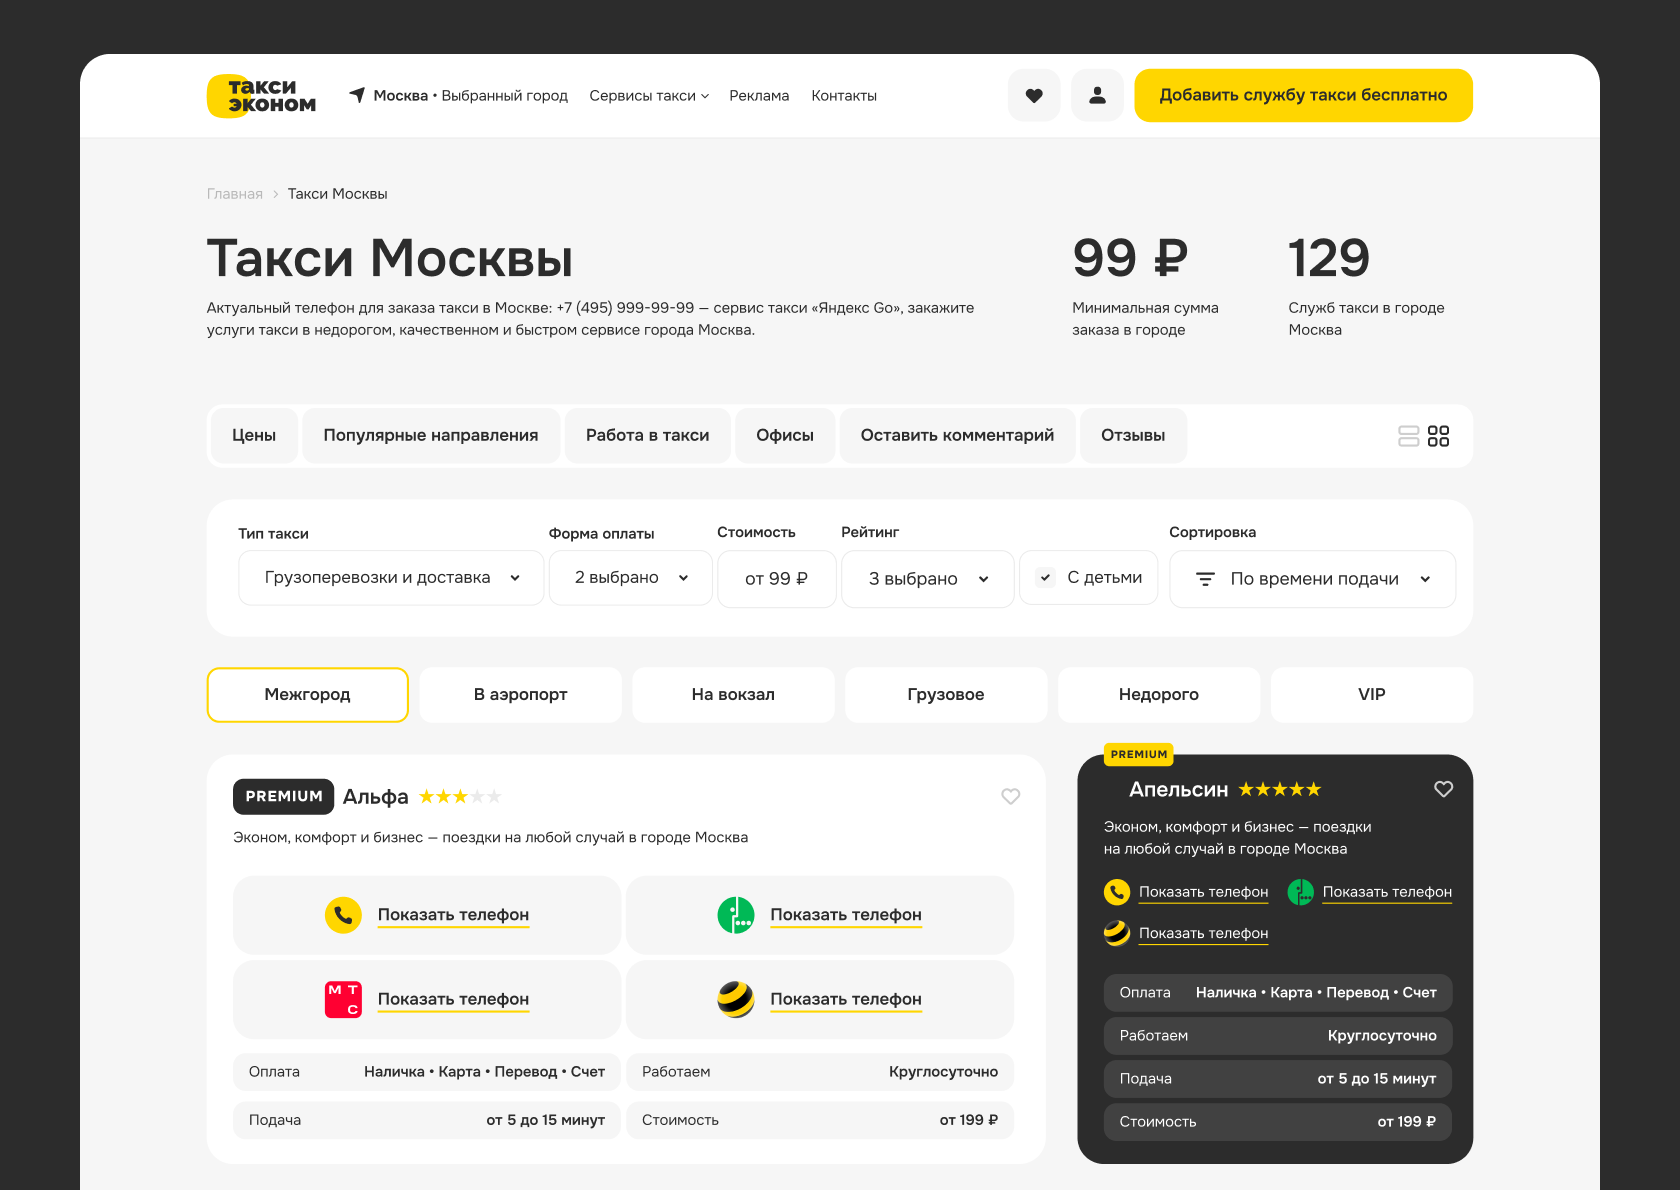Image resolution: width=1680 pixels, height=1190 pixels.
Task: Click the sort lines icon in Сортировка field
Action: (1206, 579)
